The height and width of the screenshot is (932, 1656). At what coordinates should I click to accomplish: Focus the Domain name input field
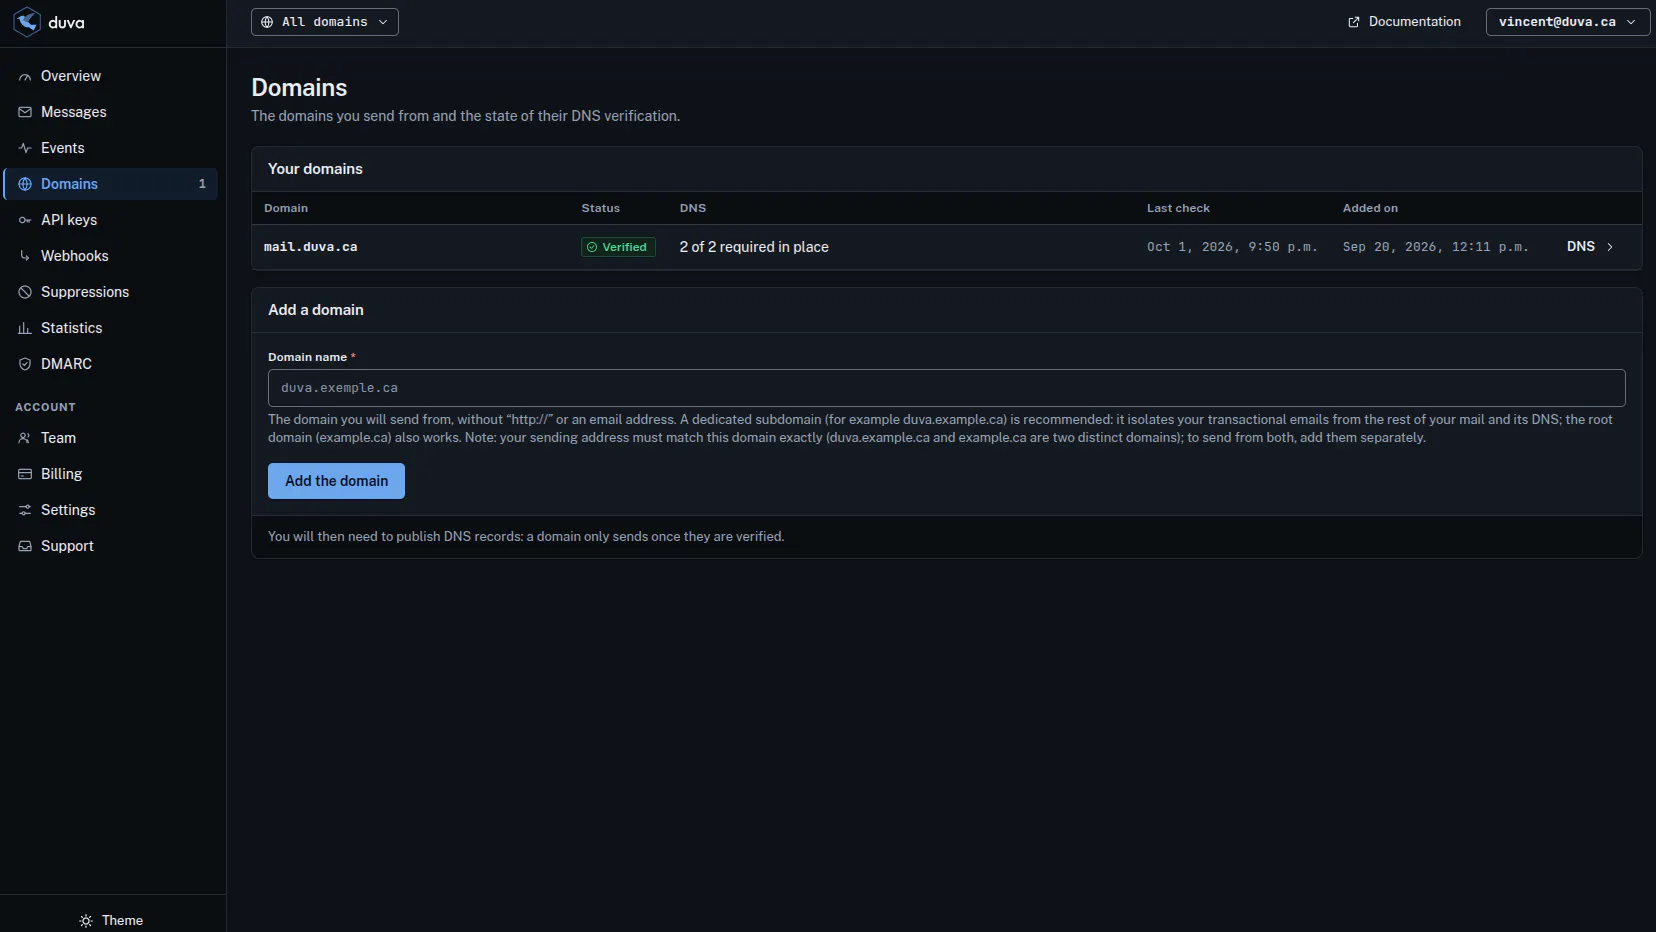[x=946, y=388]
